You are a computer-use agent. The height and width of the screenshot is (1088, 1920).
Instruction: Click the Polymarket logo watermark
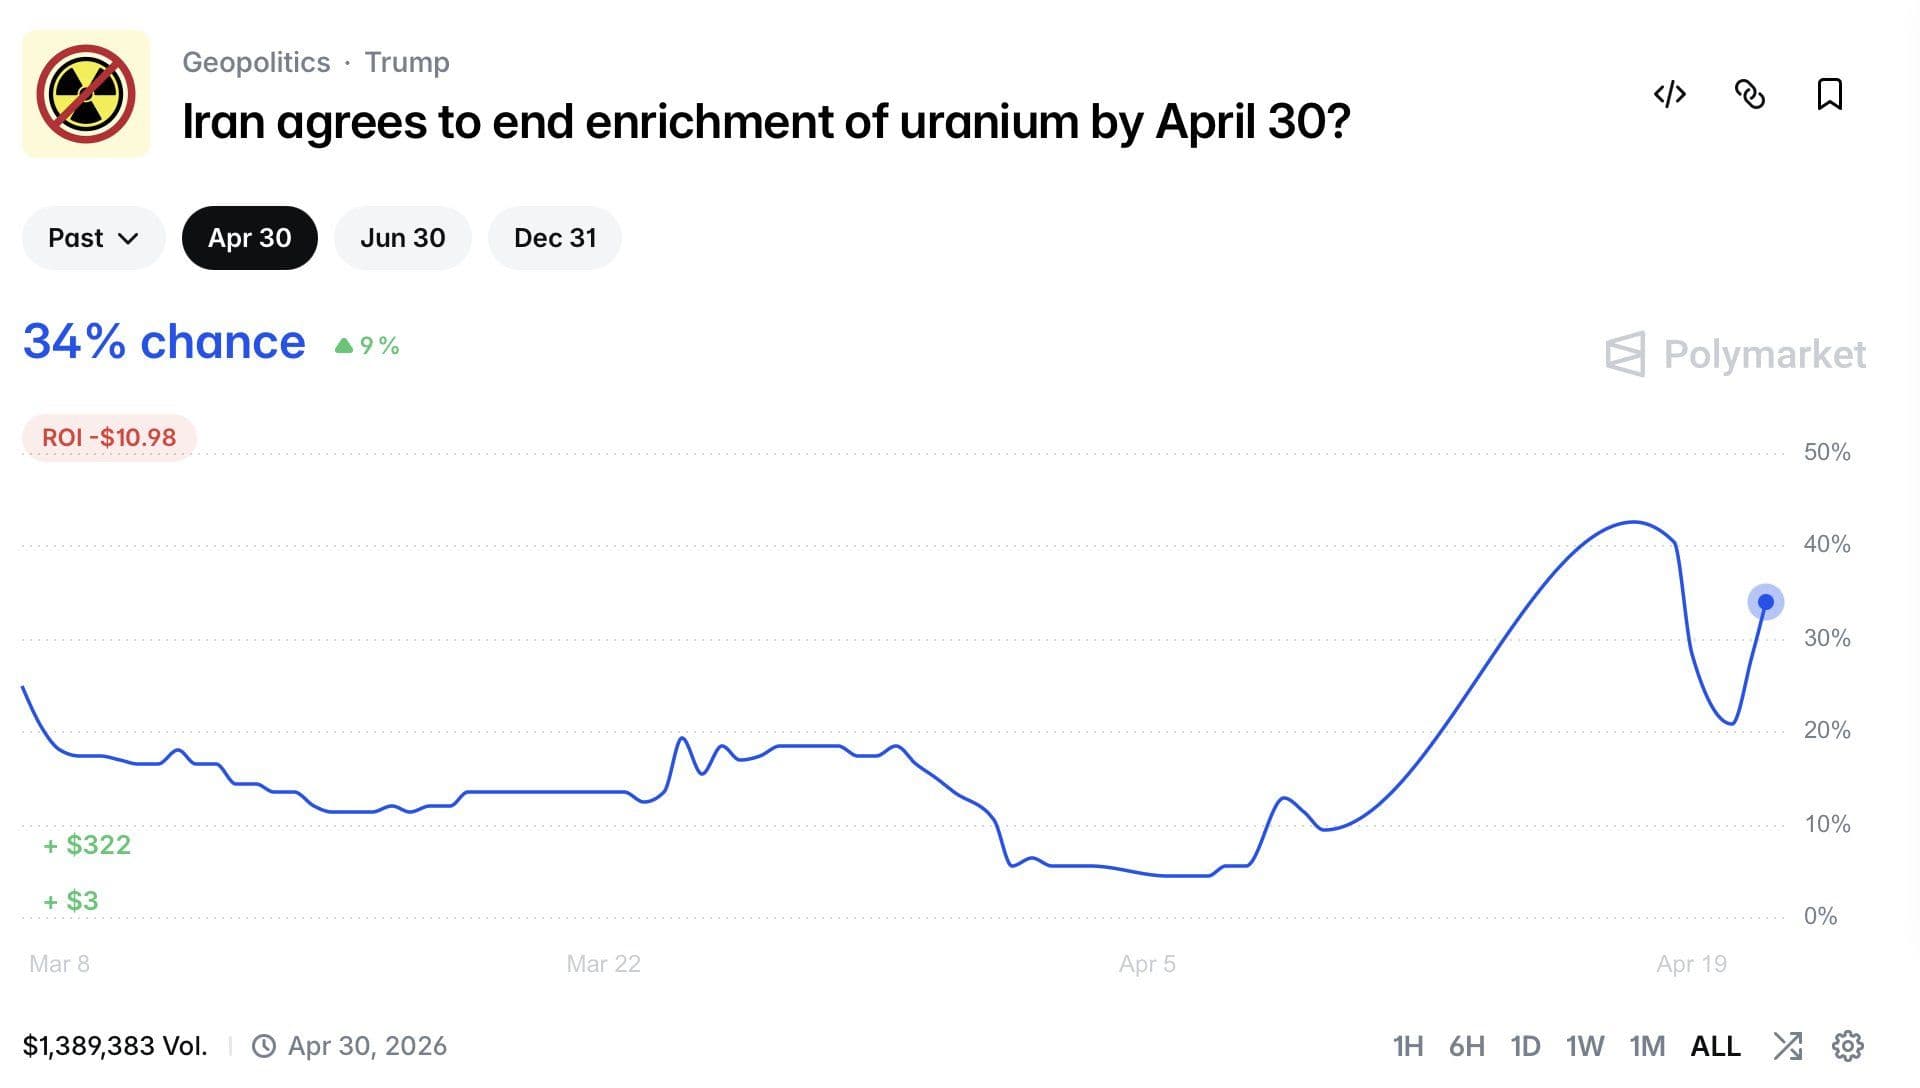(1735, 354)
